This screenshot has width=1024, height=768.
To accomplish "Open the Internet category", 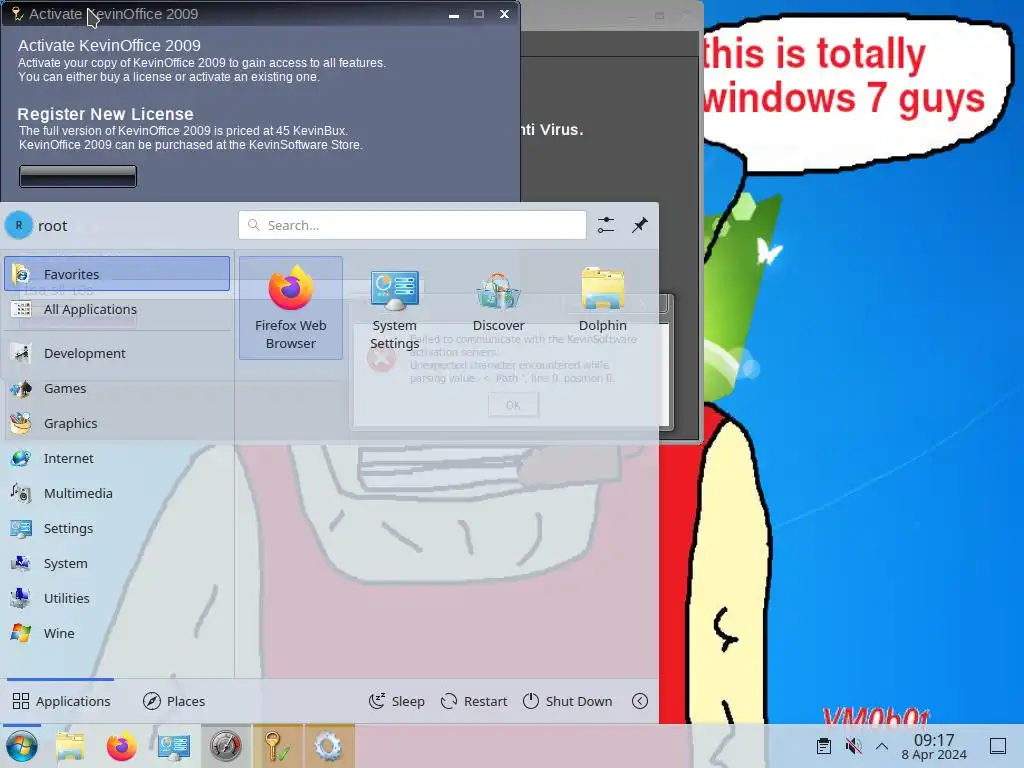I will [x=117, y=458].
